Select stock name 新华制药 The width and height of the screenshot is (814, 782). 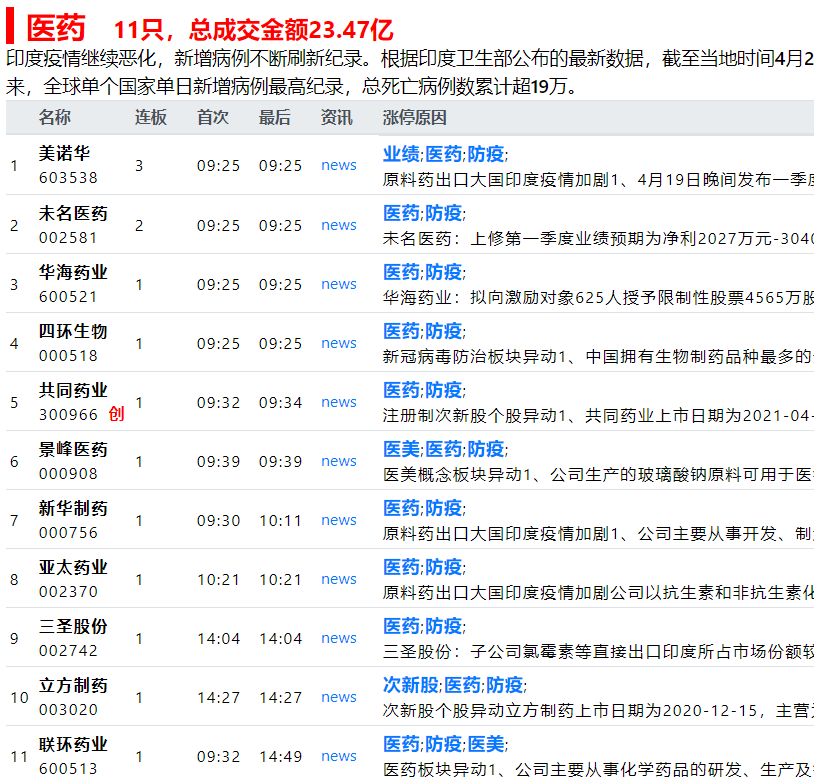tap(73, 508)
